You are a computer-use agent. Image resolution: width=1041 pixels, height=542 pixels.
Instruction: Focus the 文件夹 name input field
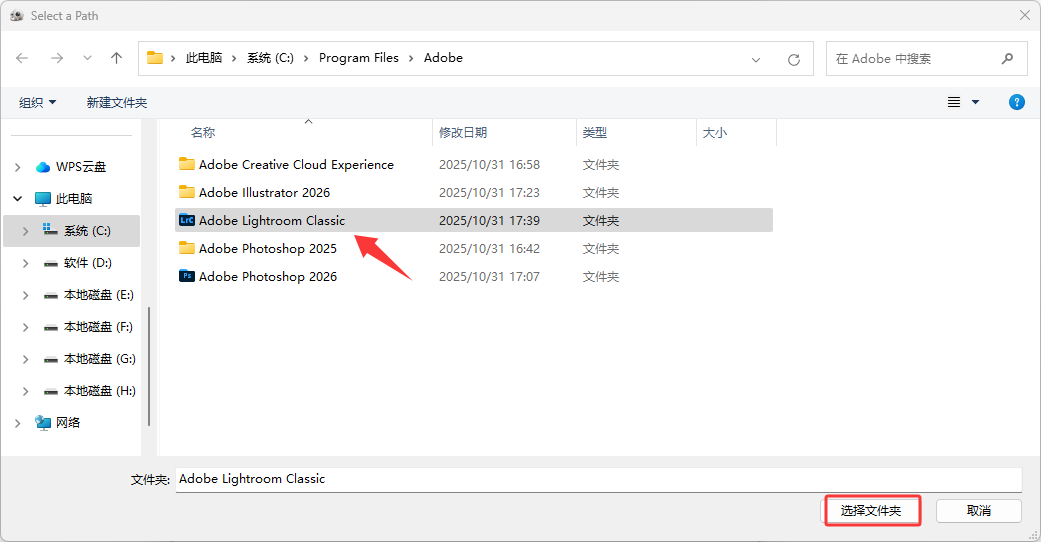click(598, 480)
